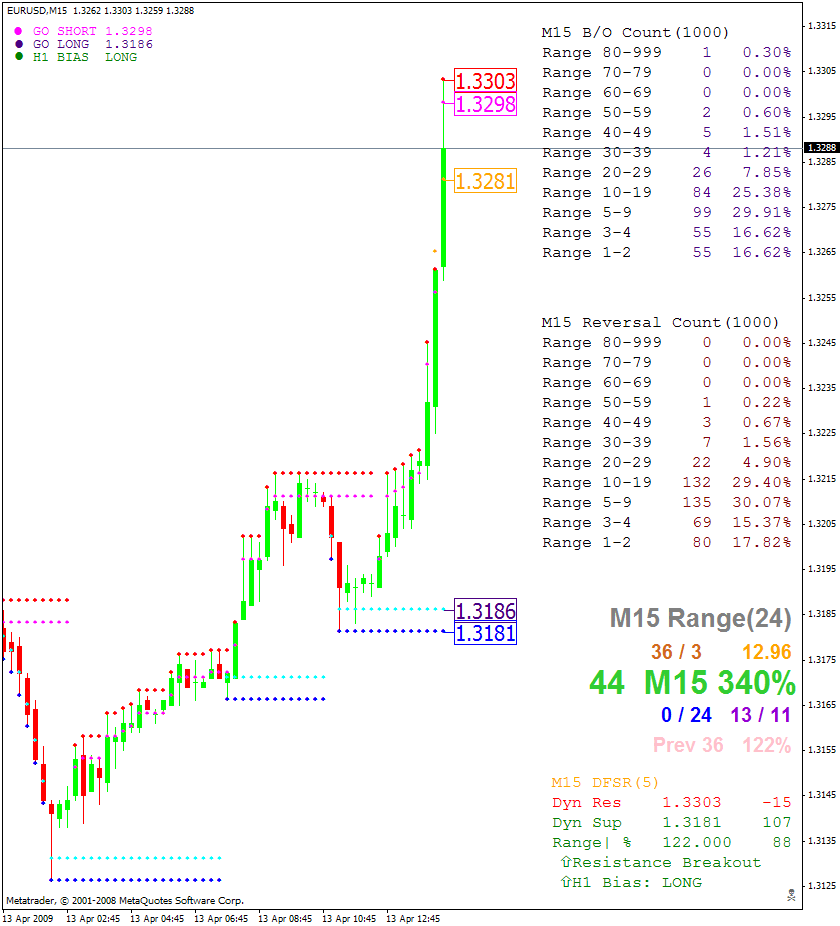Click the Range| % 122.000 row
840x926 pixels.
(671, 843)
